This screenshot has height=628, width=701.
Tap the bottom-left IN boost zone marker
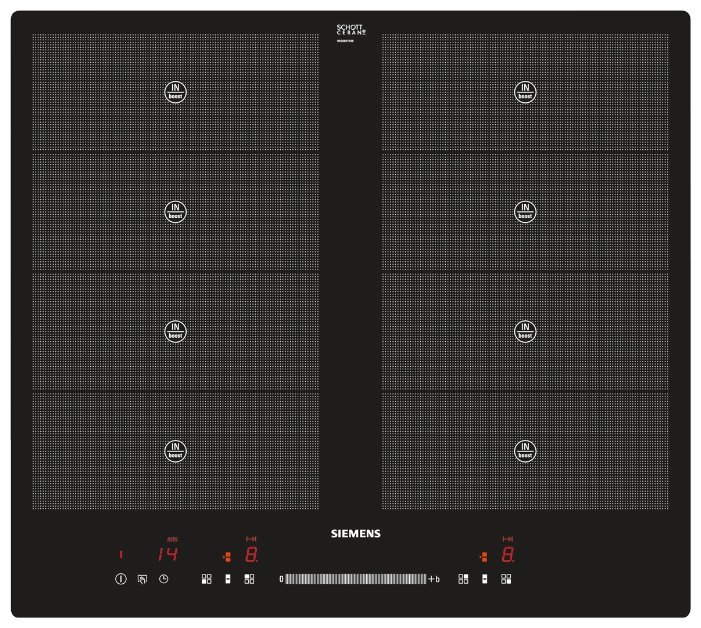tap(175, 450)
